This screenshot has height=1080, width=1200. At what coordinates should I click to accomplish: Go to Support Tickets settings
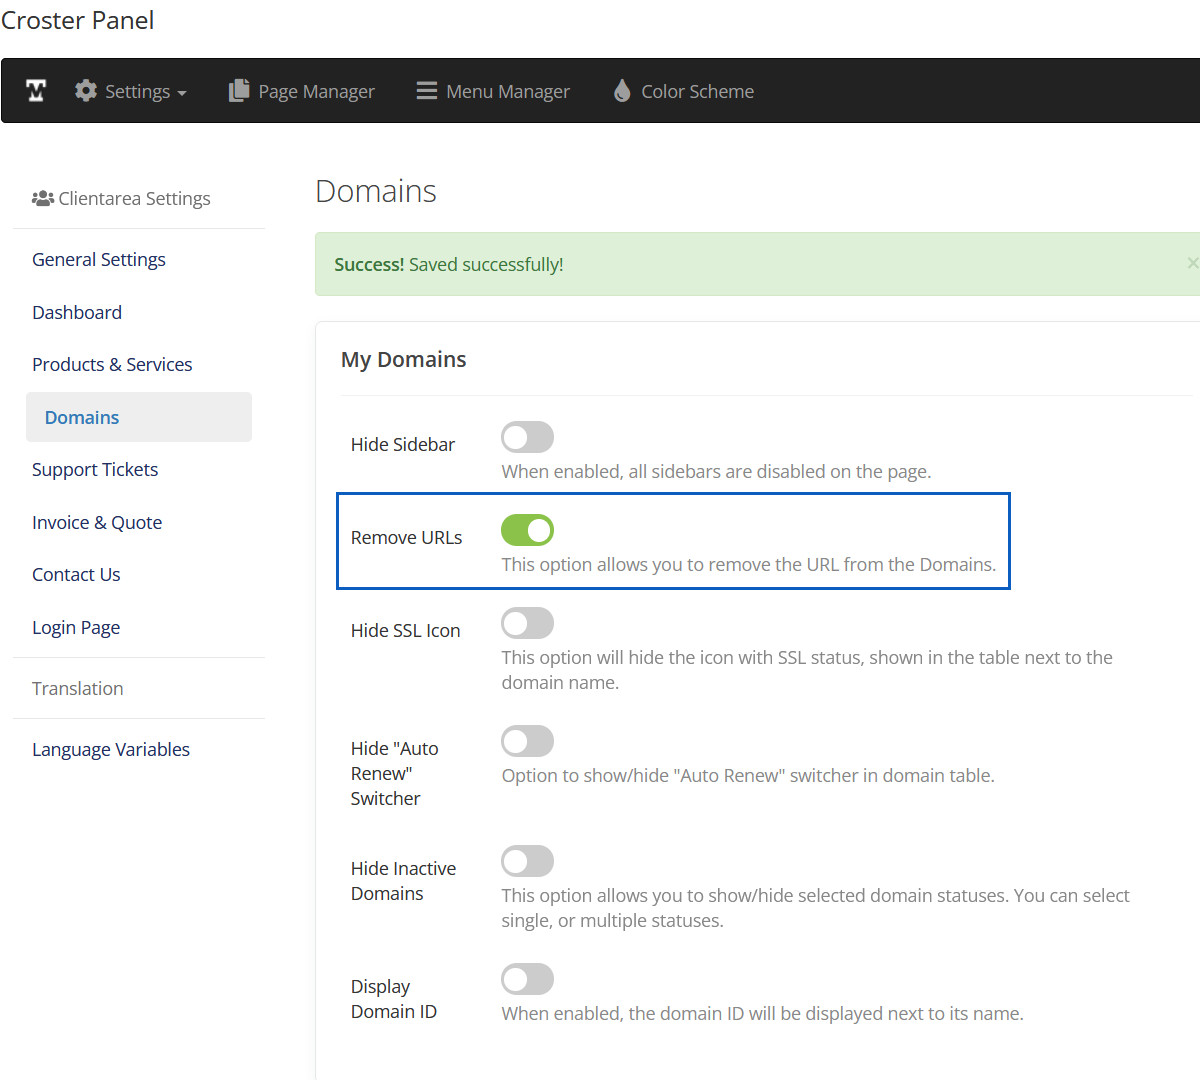tap(95, 470)
